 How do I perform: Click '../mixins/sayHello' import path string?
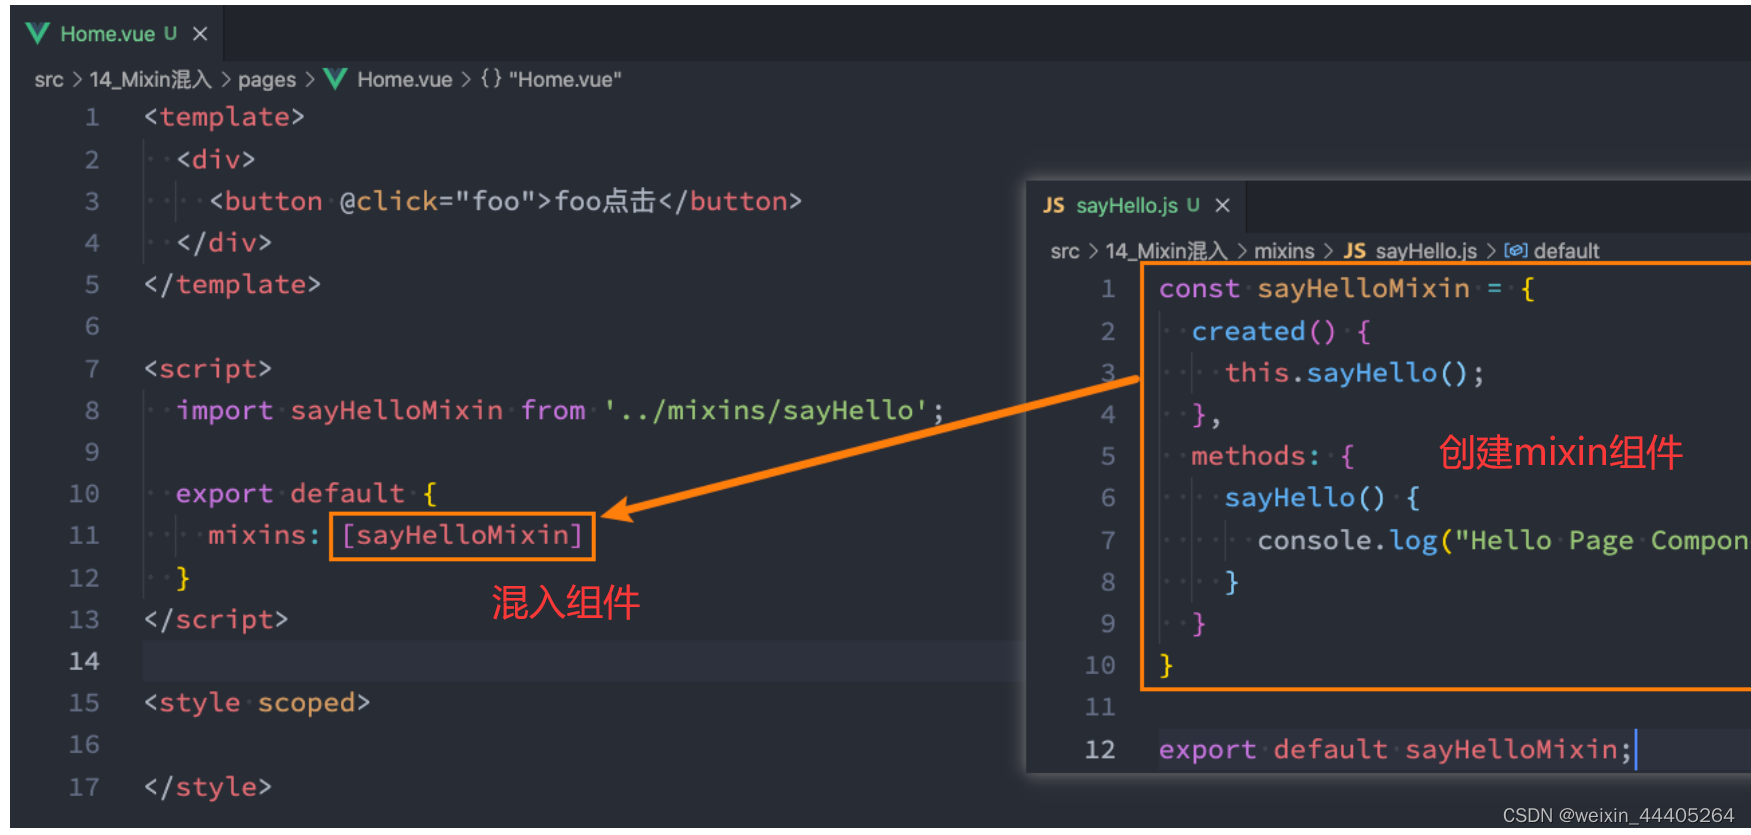(765, 411)
